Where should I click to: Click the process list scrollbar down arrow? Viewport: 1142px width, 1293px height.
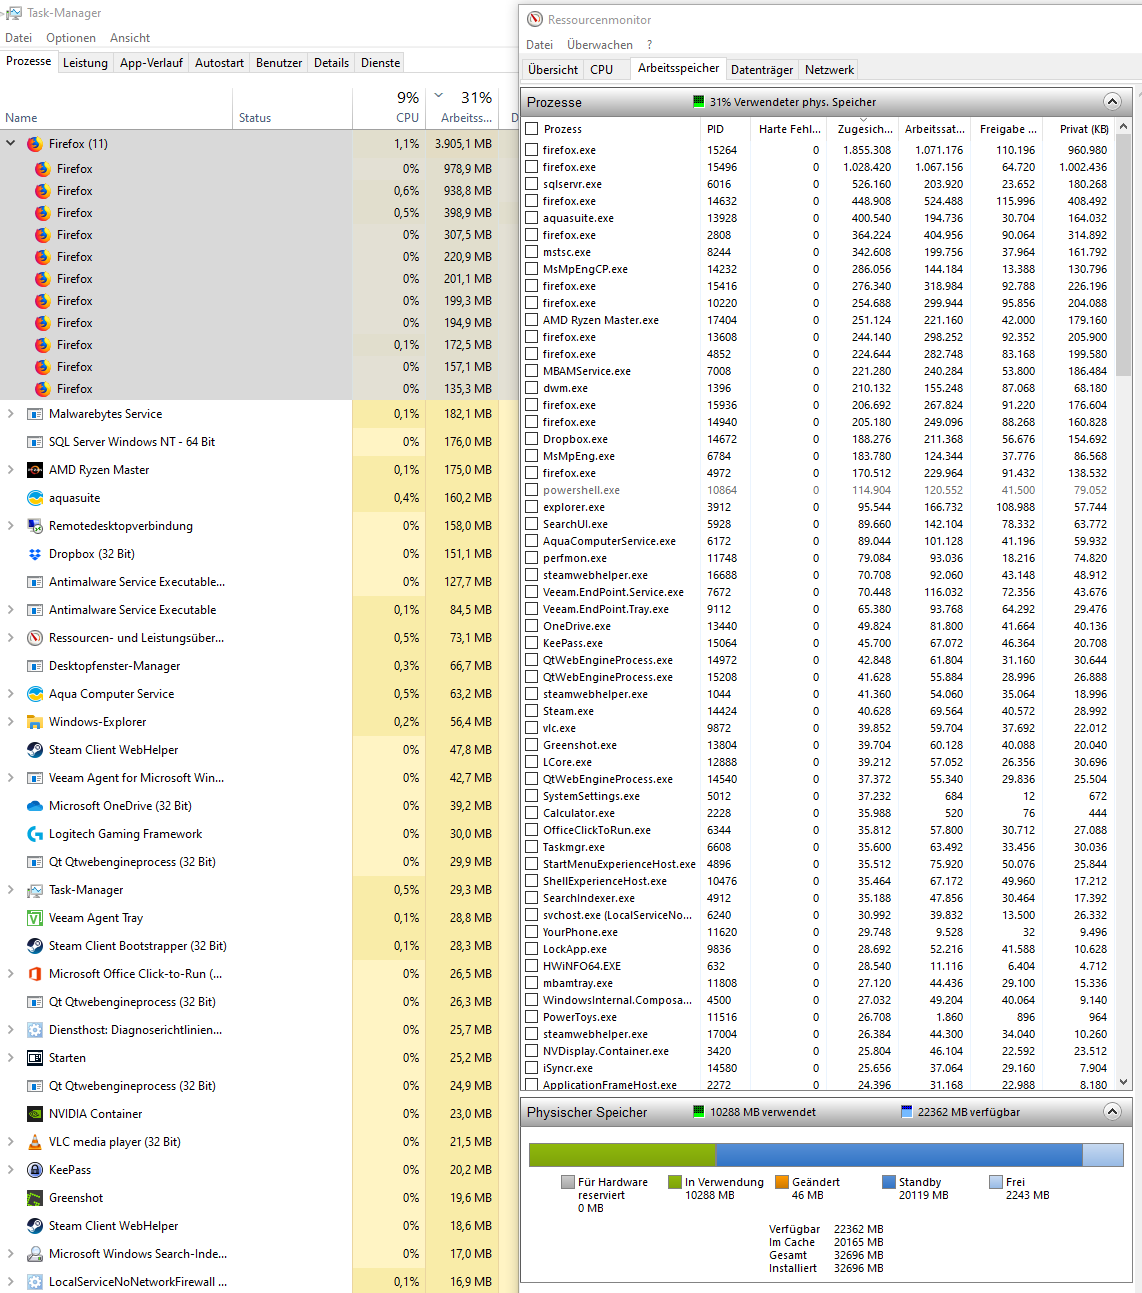[1124, 1081]
